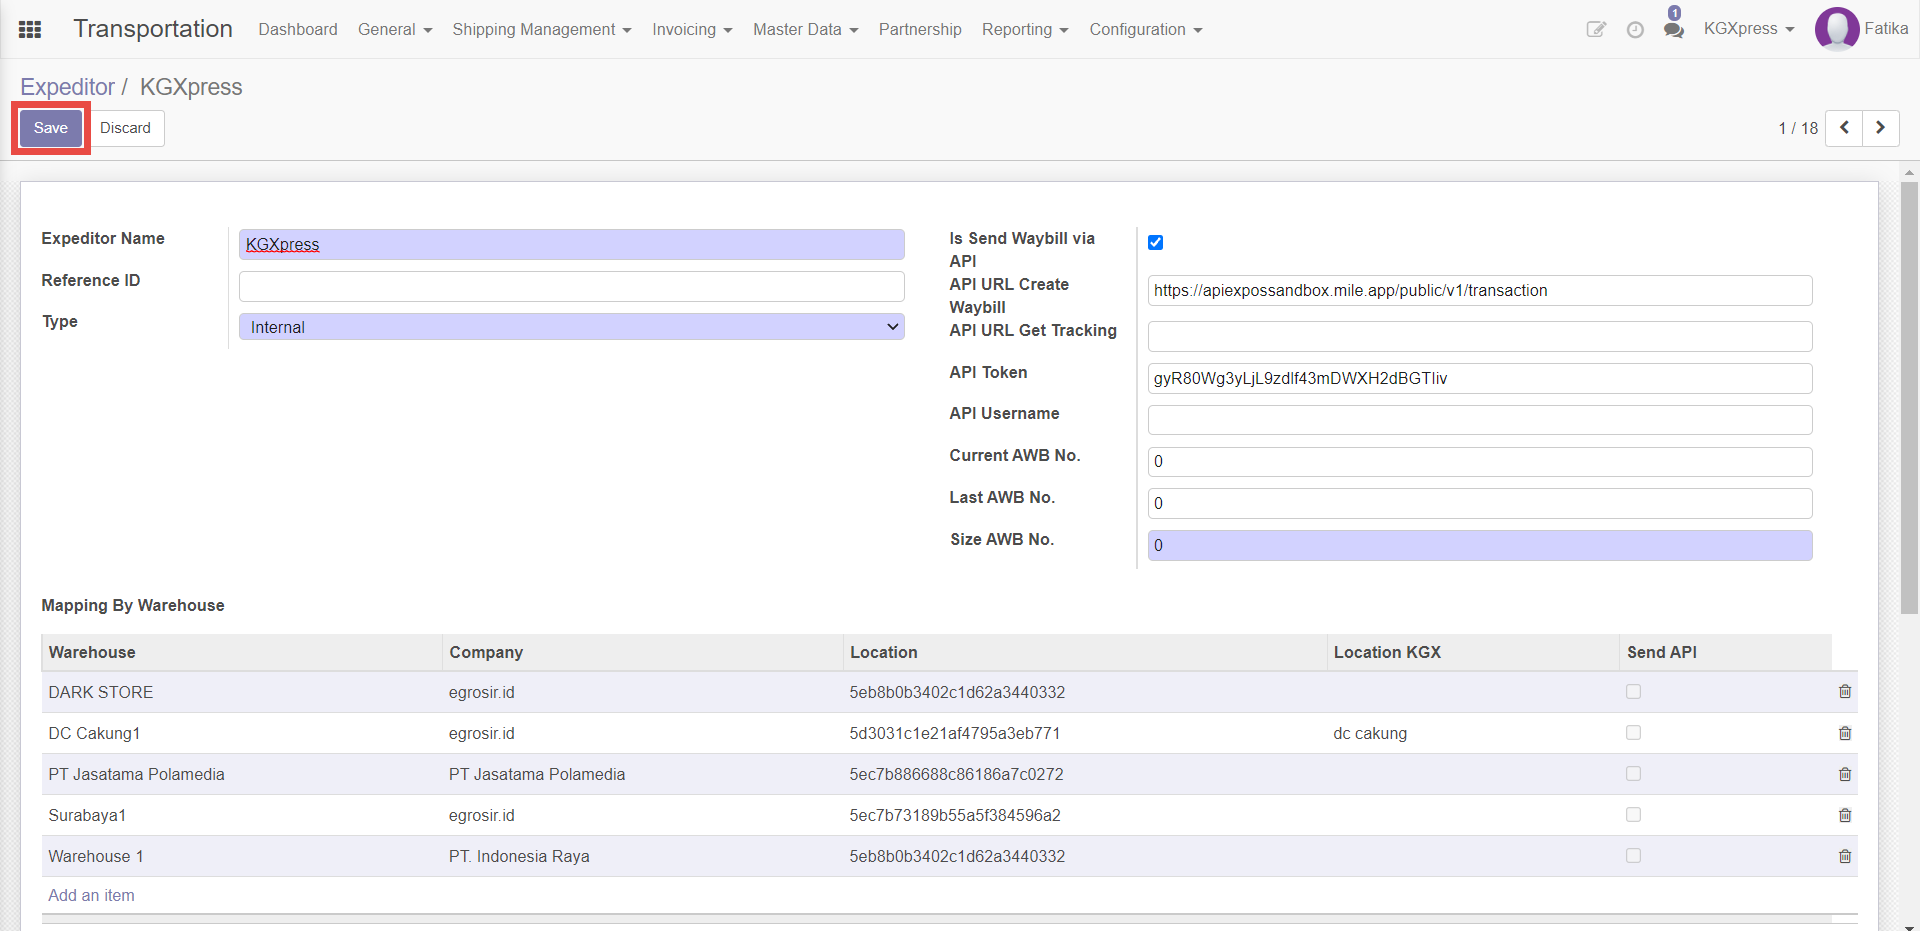Click the vertical page scrollbar
The image size is (1920, 931).
pyautogui.click(x=1909, y=398)
